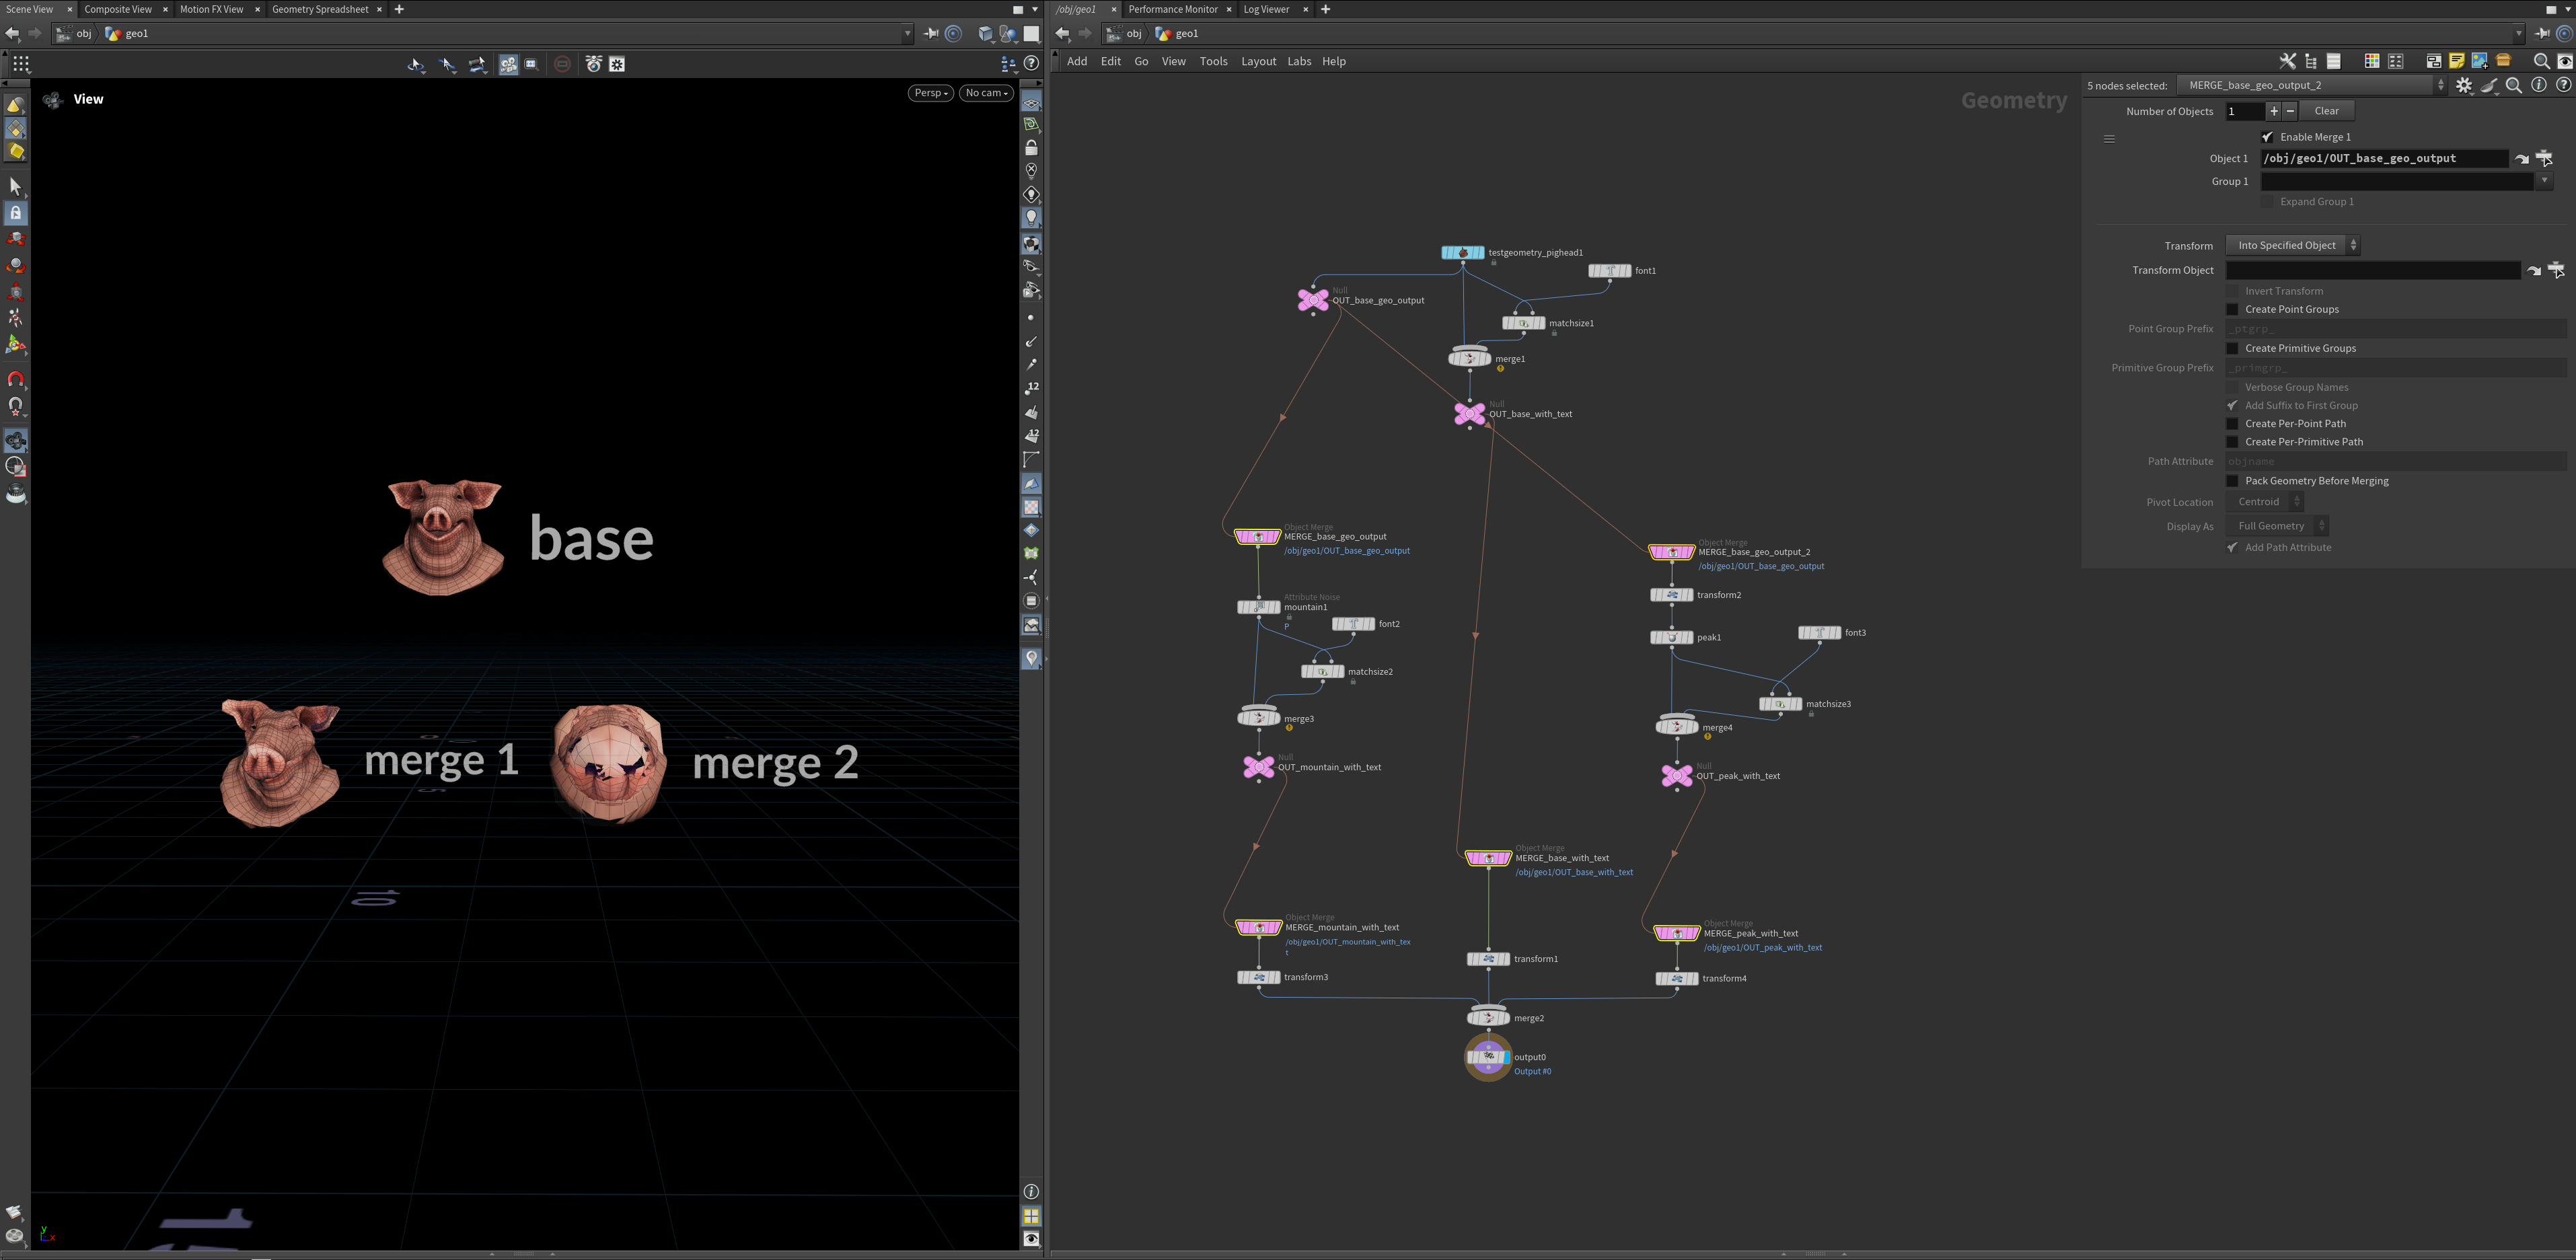This screenshot has height=1260, width=2576.
Task: Open the Transform Into Specified Object dropdown
Action: (x=2293, y=246)
